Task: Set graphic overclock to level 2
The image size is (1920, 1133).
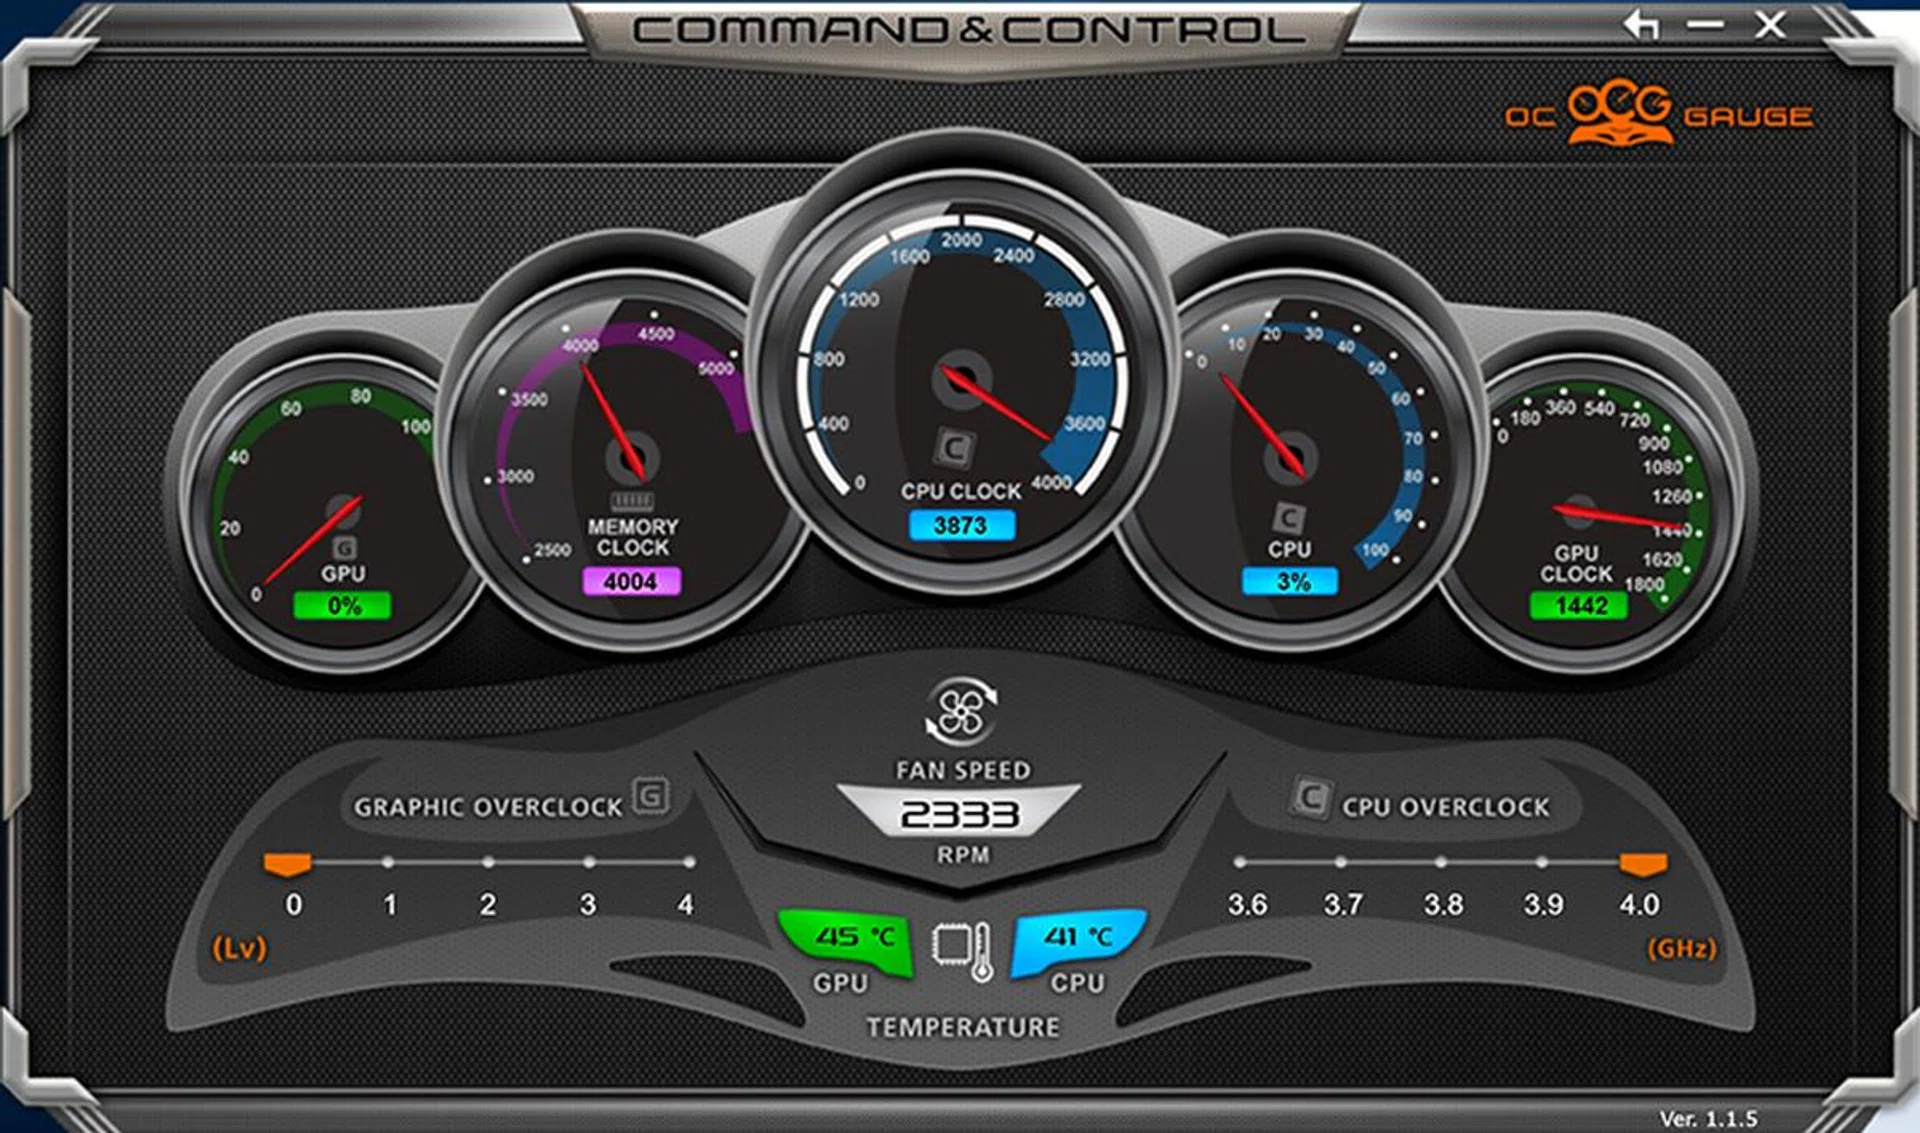Action: [x=488, y=861]
